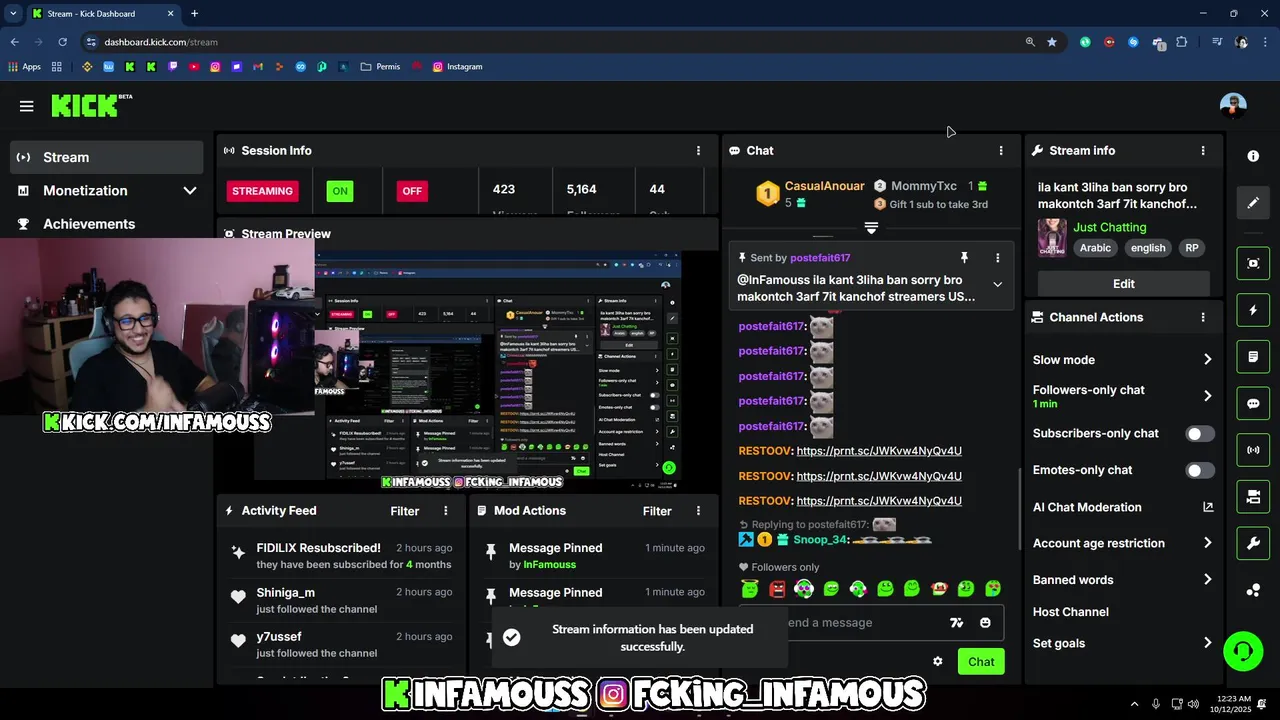Send message with the green Chat button
This screenshot has height=720, width=1280.
981,662
